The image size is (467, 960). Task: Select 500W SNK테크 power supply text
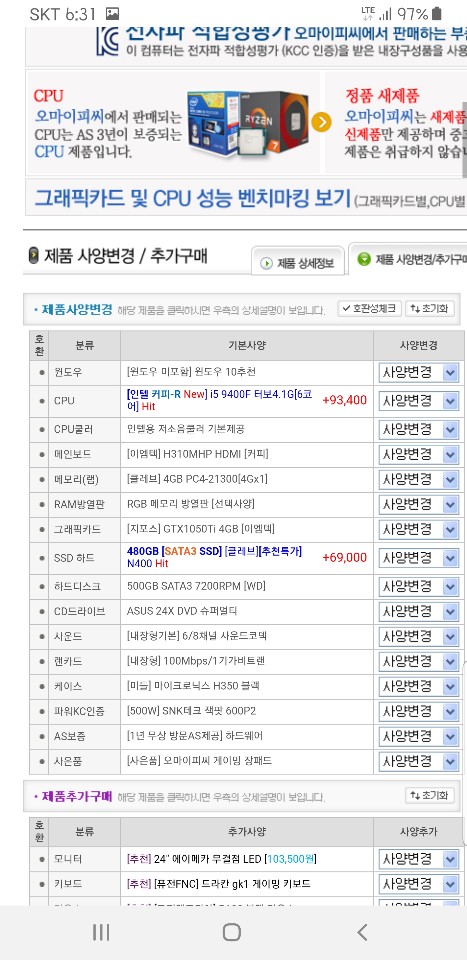[191, 711]
